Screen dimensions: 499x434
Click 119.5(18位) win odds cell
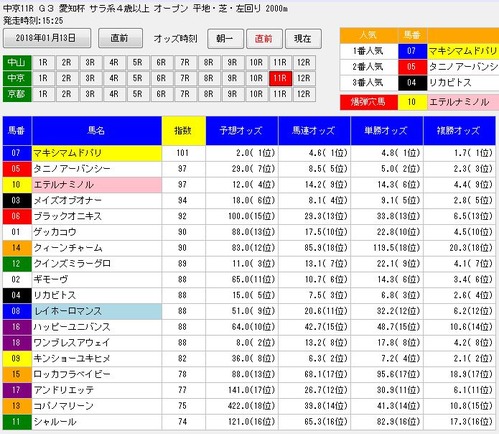click(387, 248)
